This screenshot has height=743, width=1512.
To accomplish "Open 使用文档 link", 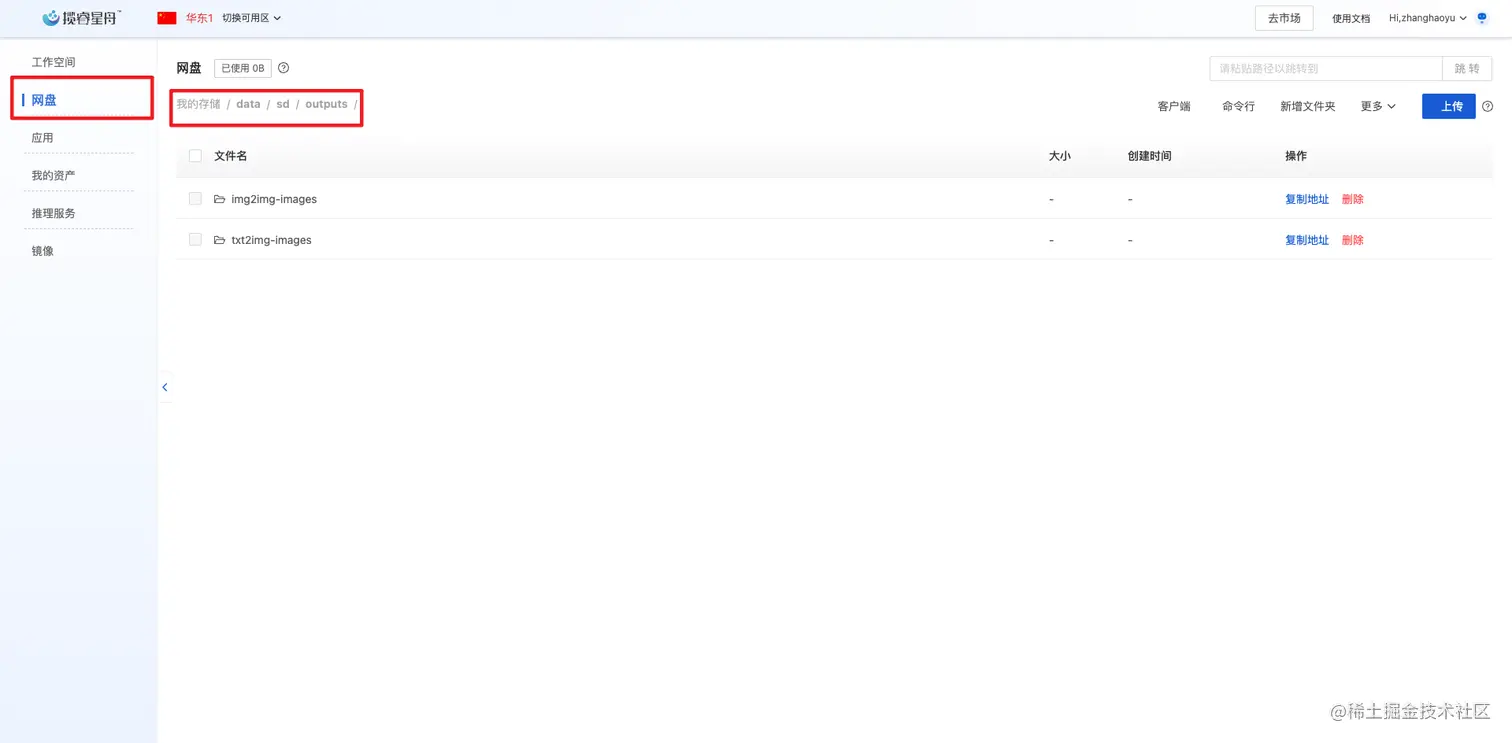I will point(1351,18).
